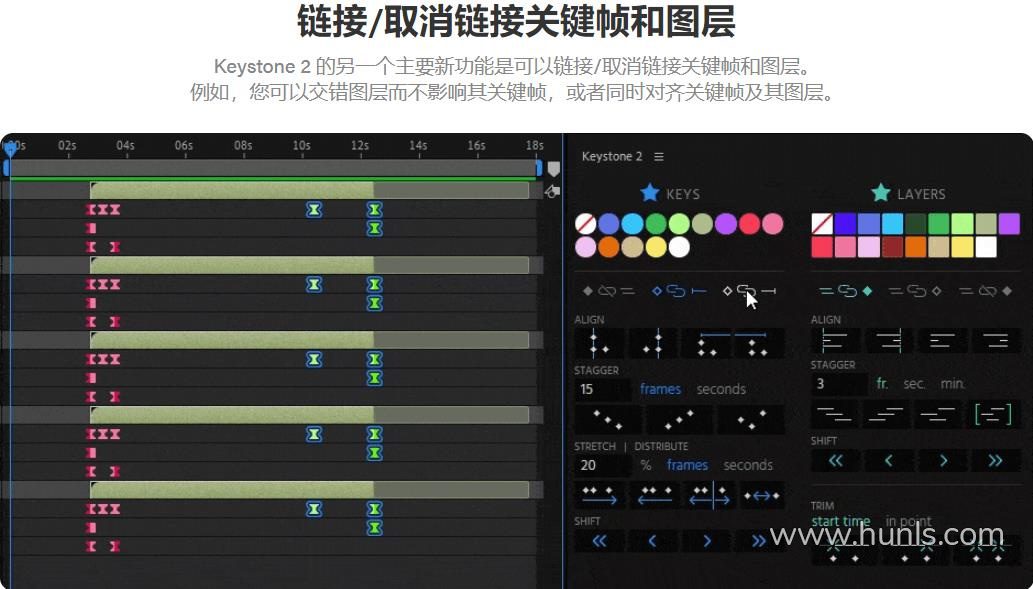Pick the no-color Layers square with slash
The width and height of the screenshot is (1033, 589).
pos(822,224)
